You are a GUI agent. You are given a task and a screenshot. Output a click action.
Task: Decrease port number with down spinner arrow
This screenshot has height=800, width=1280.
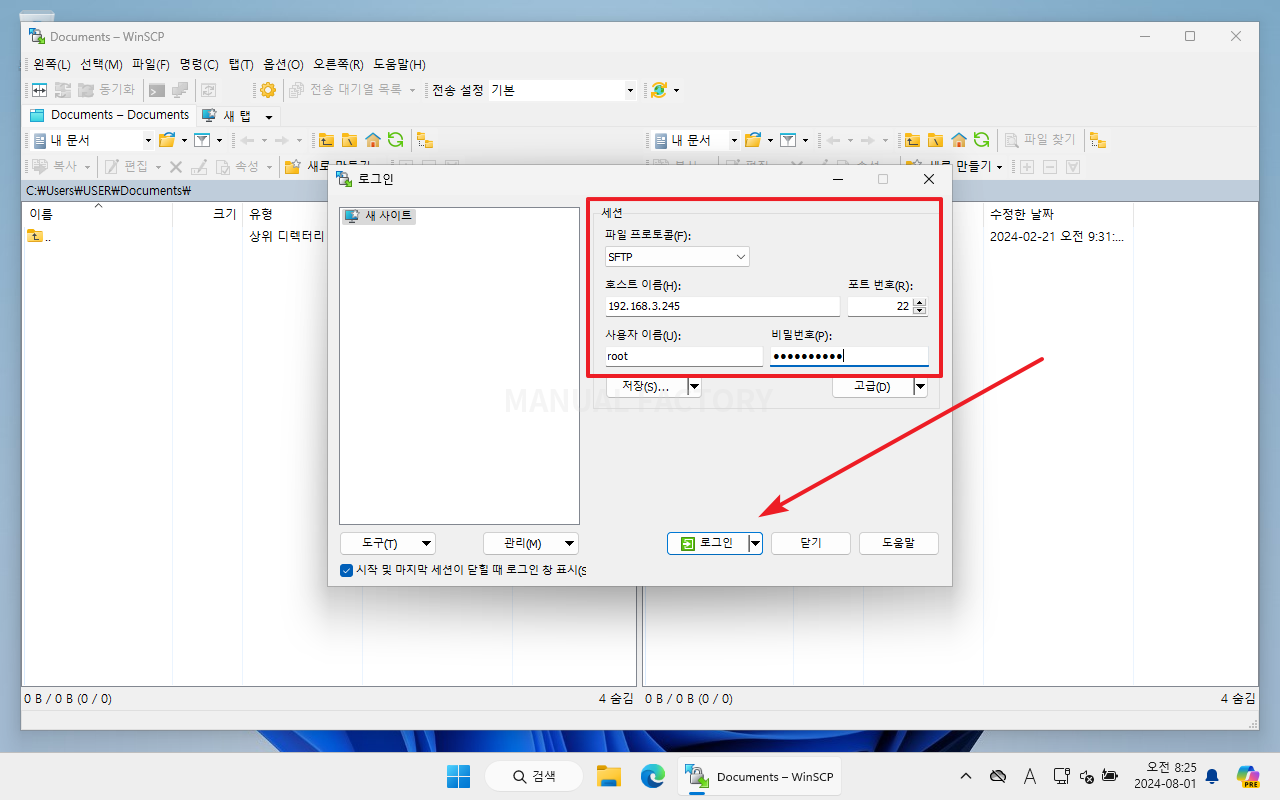coord(920,311)
